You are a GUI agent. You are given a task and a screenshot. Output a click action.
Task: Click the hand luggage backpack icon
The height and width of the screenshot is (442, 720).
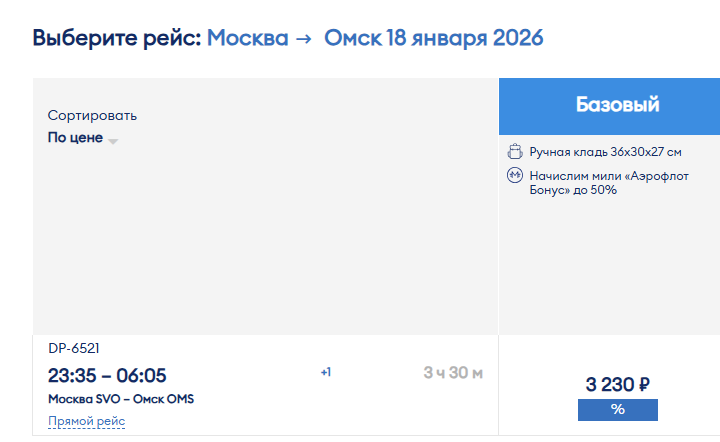coord(515,151)
